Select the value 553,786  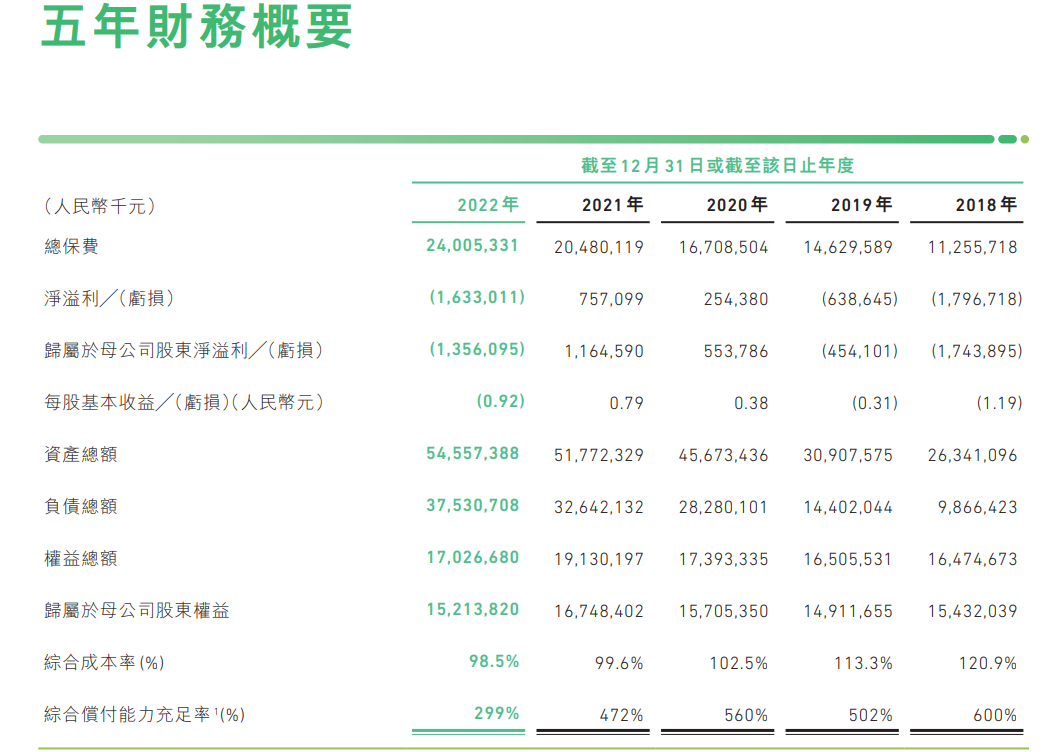736,351
